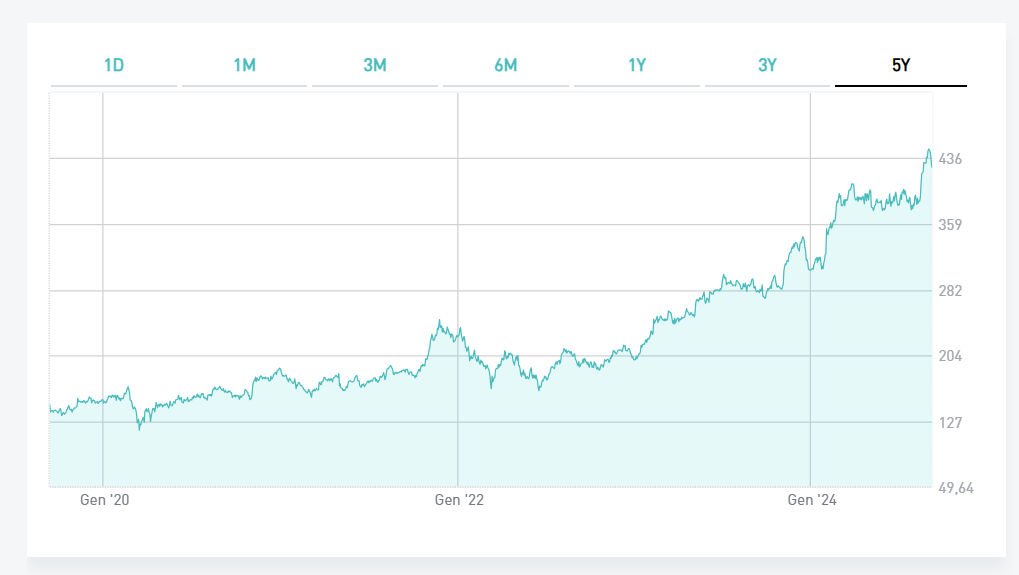
Task: Select the 3Y chart period tab
Action: coord(767,66)
